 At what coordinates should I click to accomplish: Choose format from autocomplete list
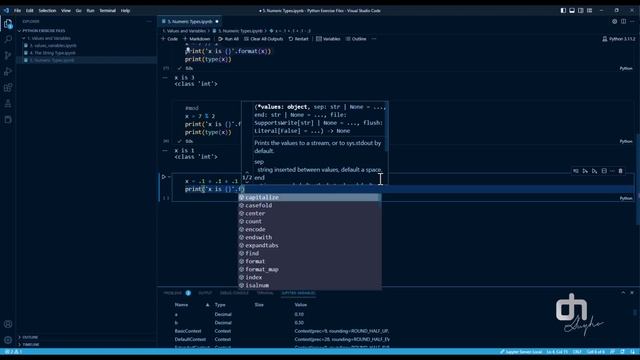coord(310,261)
